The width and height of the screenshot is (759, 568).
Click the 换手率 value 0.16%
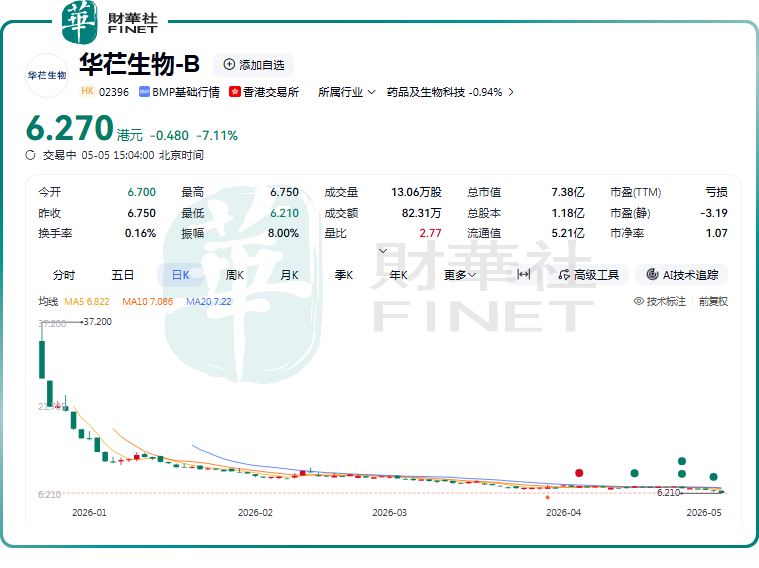coord(140,233)
